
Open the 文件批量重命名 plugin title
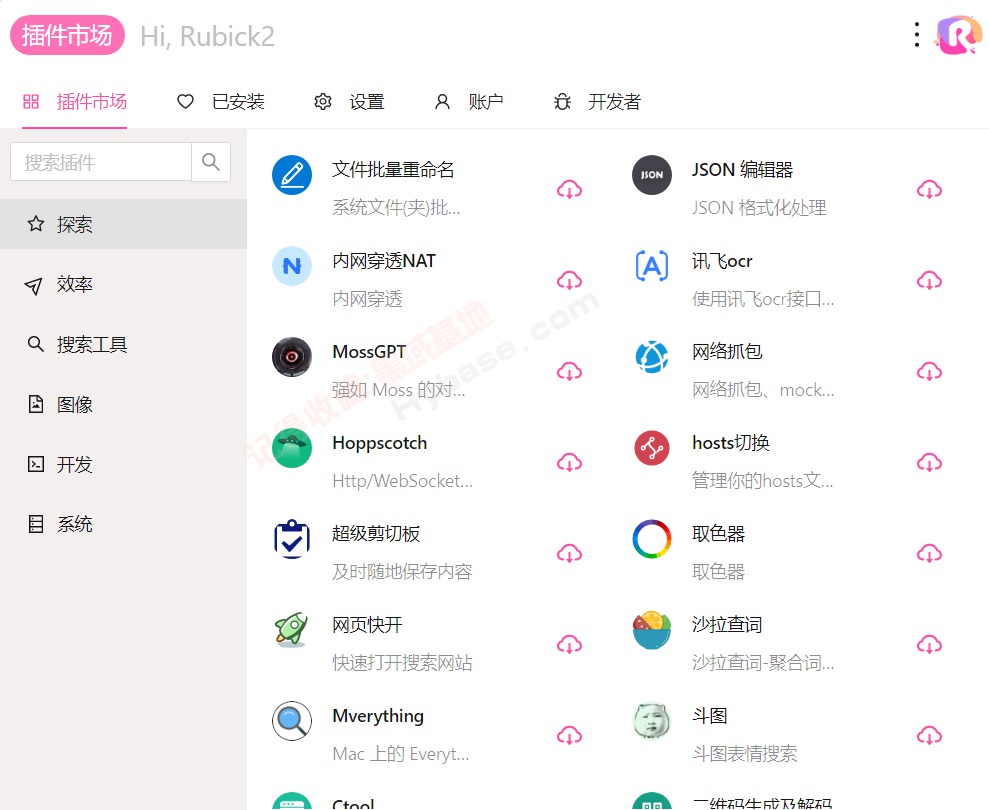coord(393,169)
